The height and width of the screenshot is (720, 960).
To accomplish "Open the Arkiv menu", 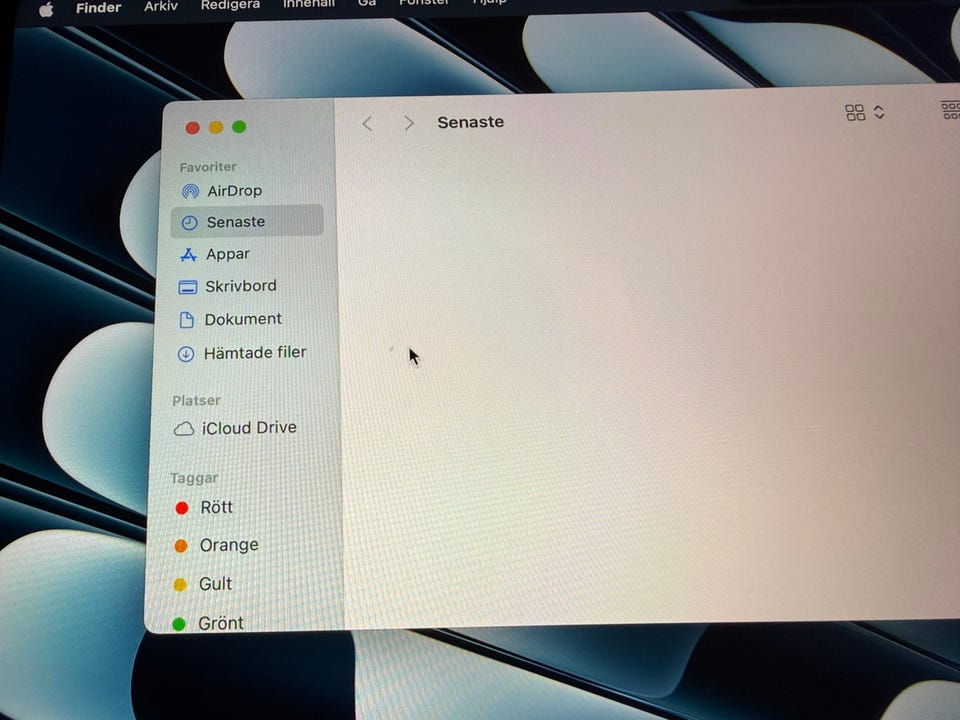I will pos(161,6).
